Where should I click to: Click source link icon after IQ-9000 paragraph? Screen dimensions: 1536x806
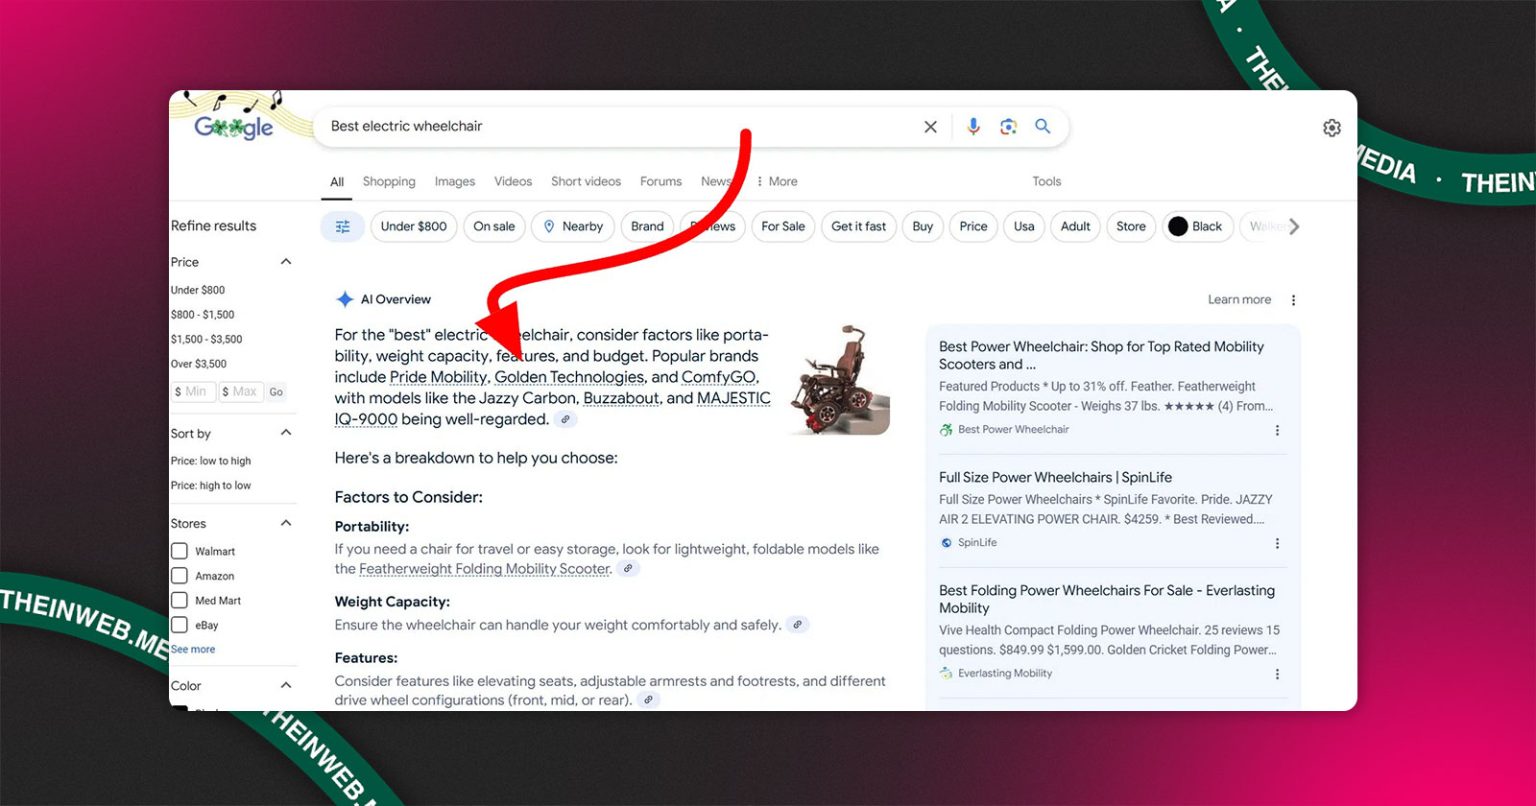pyautogui.click(x=566, y=420)
